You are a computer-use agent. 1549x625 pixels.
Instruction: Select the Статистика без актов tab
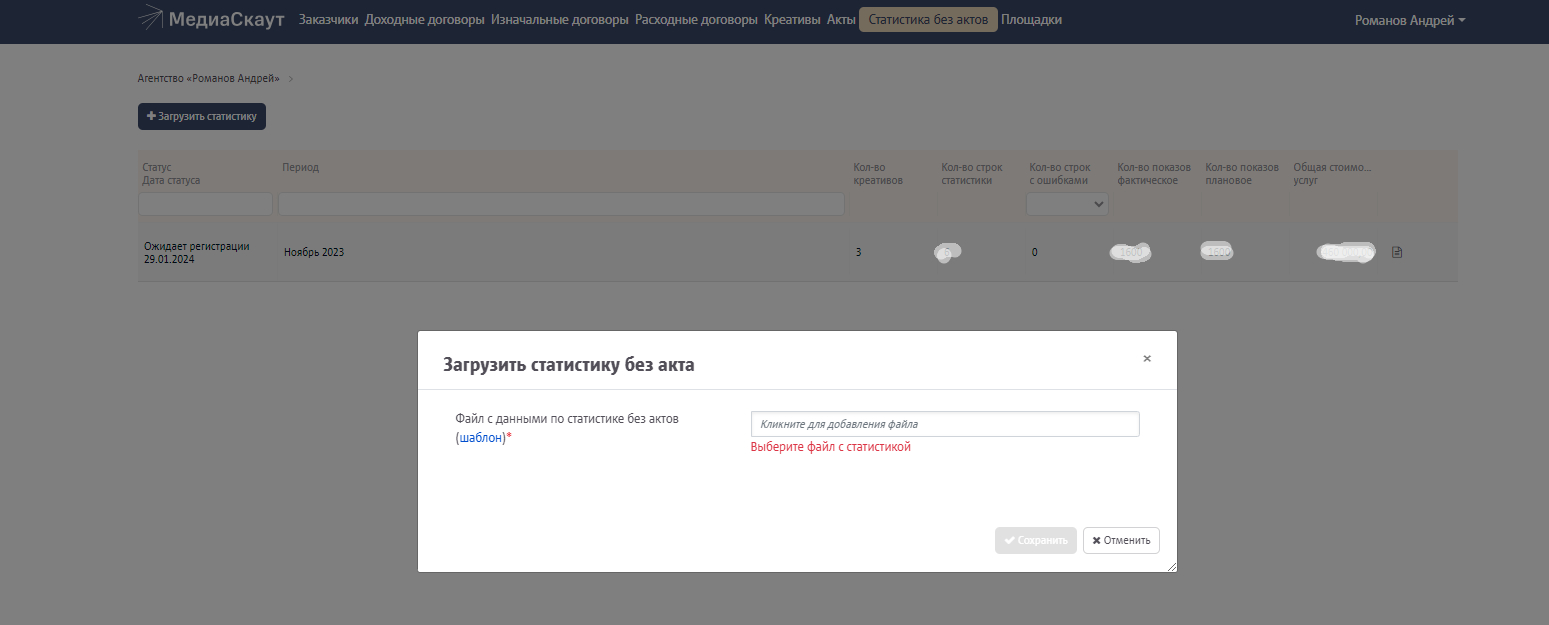pos(928,20)
